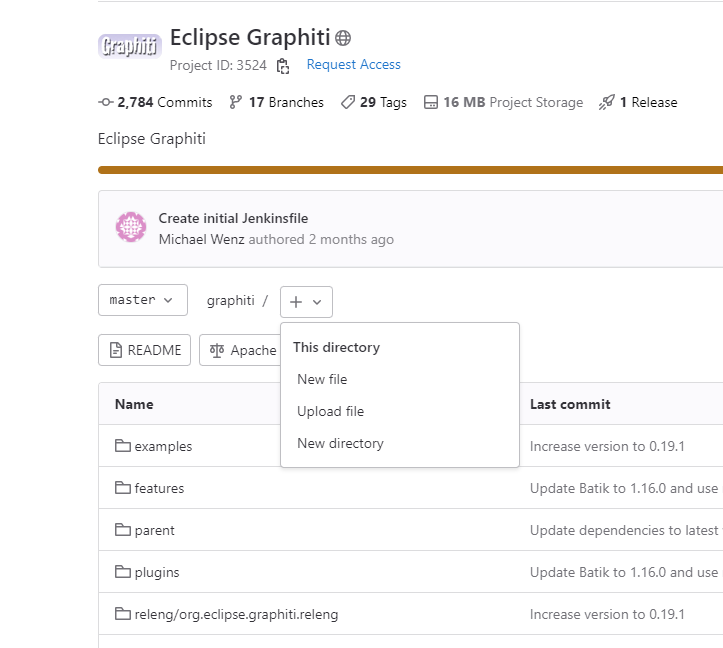
Task: Select New directory from menu
Action: 400,443
